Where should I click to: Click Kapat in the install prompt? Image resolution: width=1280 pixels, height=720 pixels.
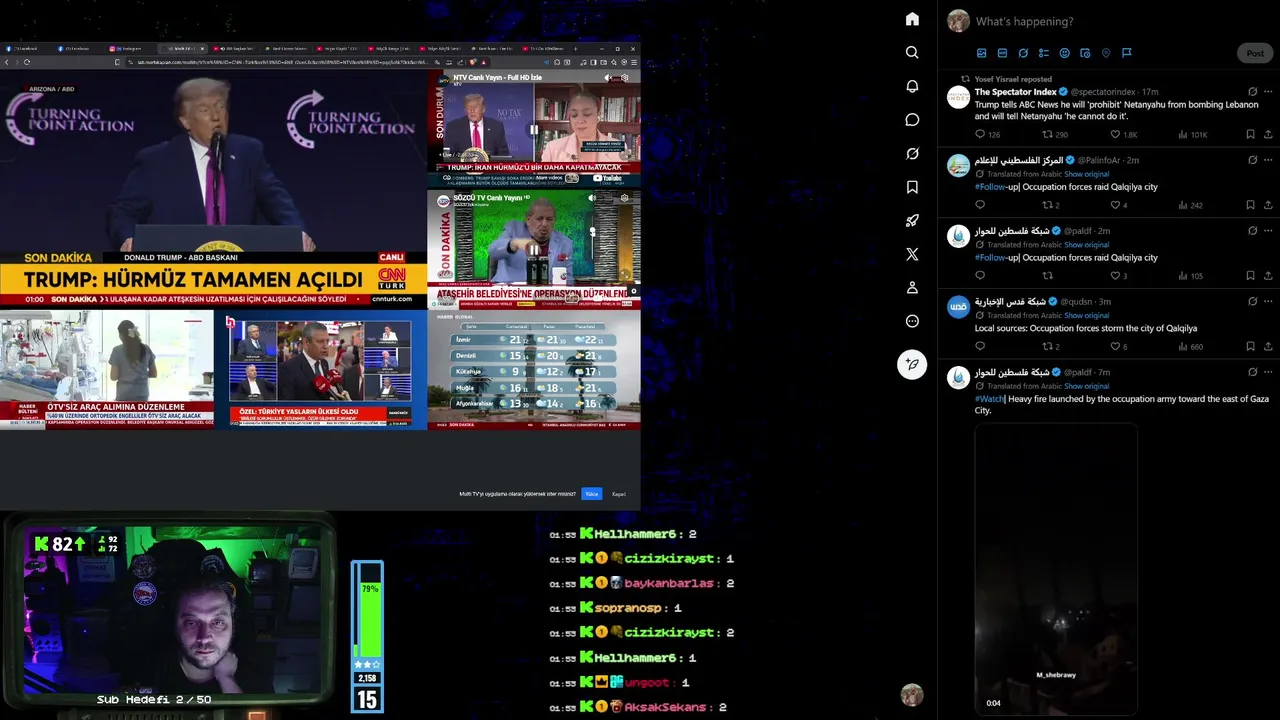click(619, 494)
